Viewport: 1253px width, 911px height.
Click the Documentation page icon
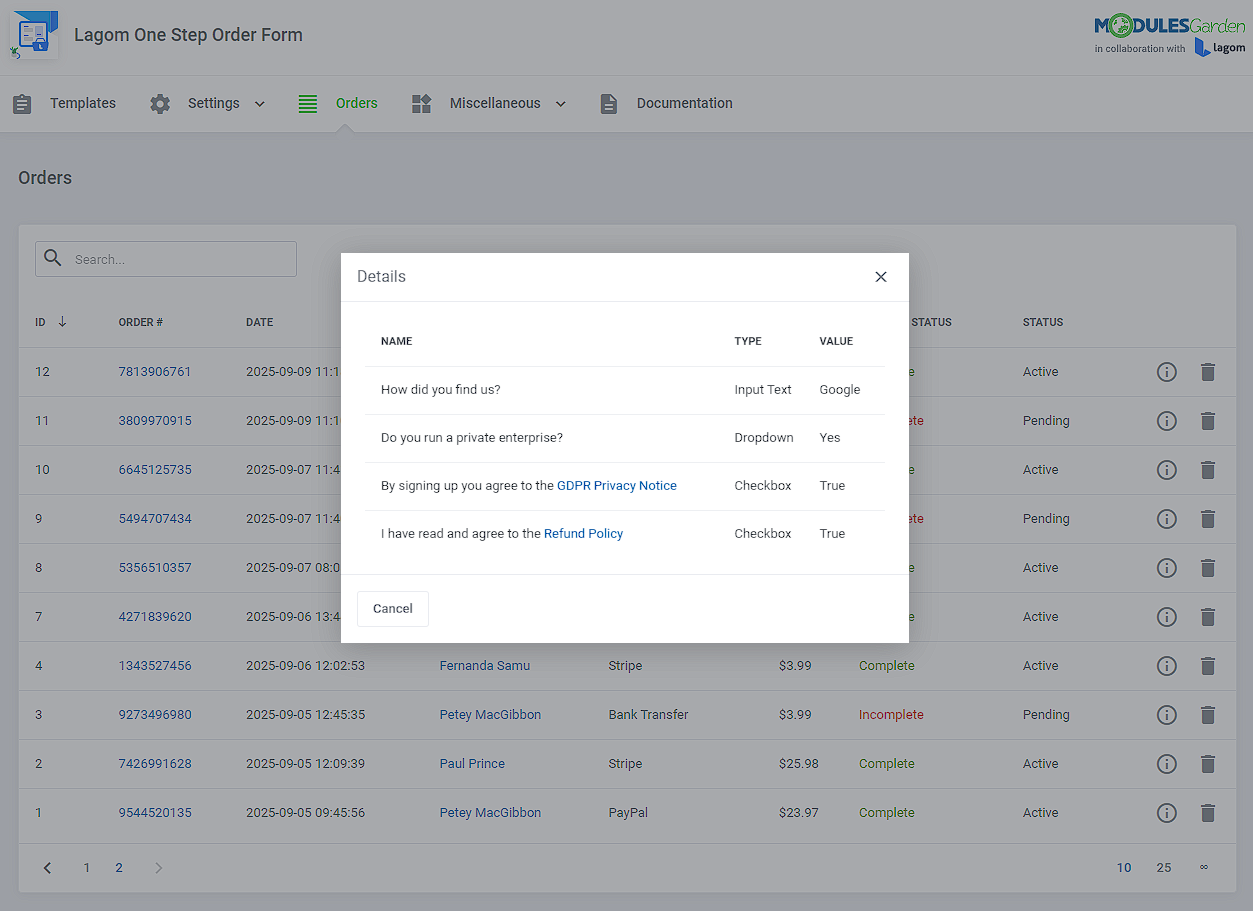[x=609, y=103]
